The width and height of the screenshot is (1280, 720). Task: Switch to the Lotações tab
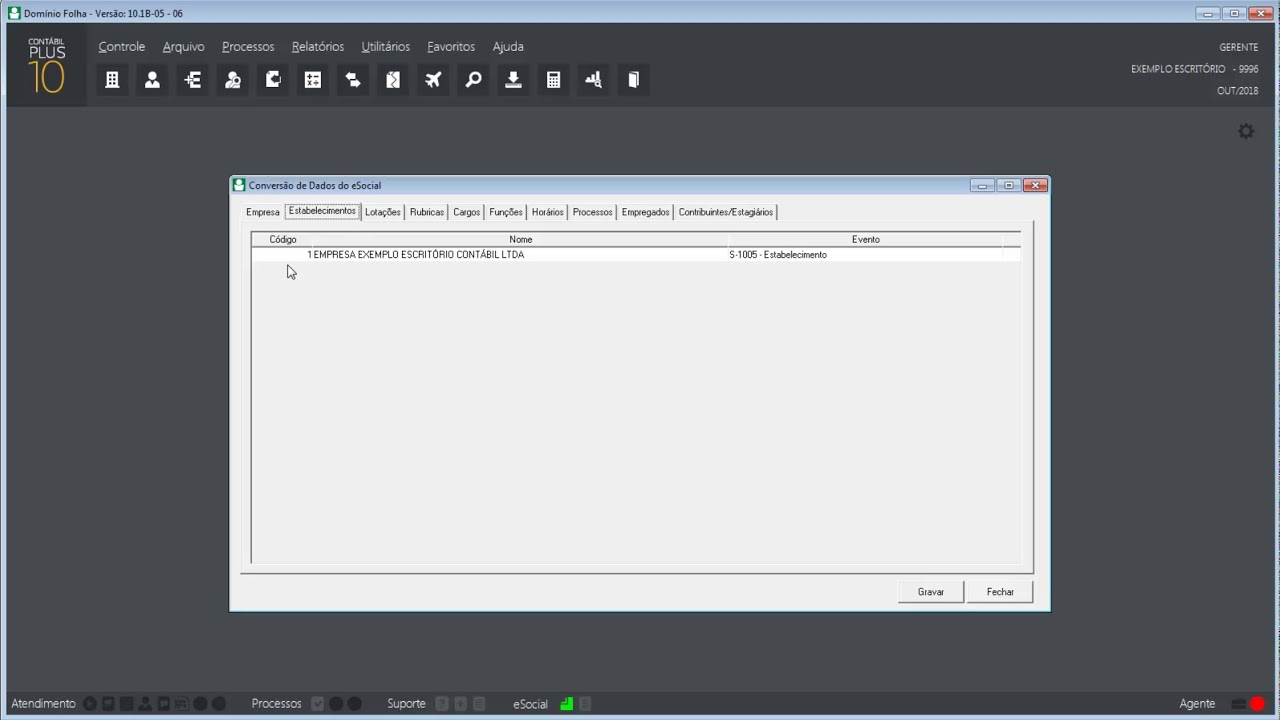point(383,212)
